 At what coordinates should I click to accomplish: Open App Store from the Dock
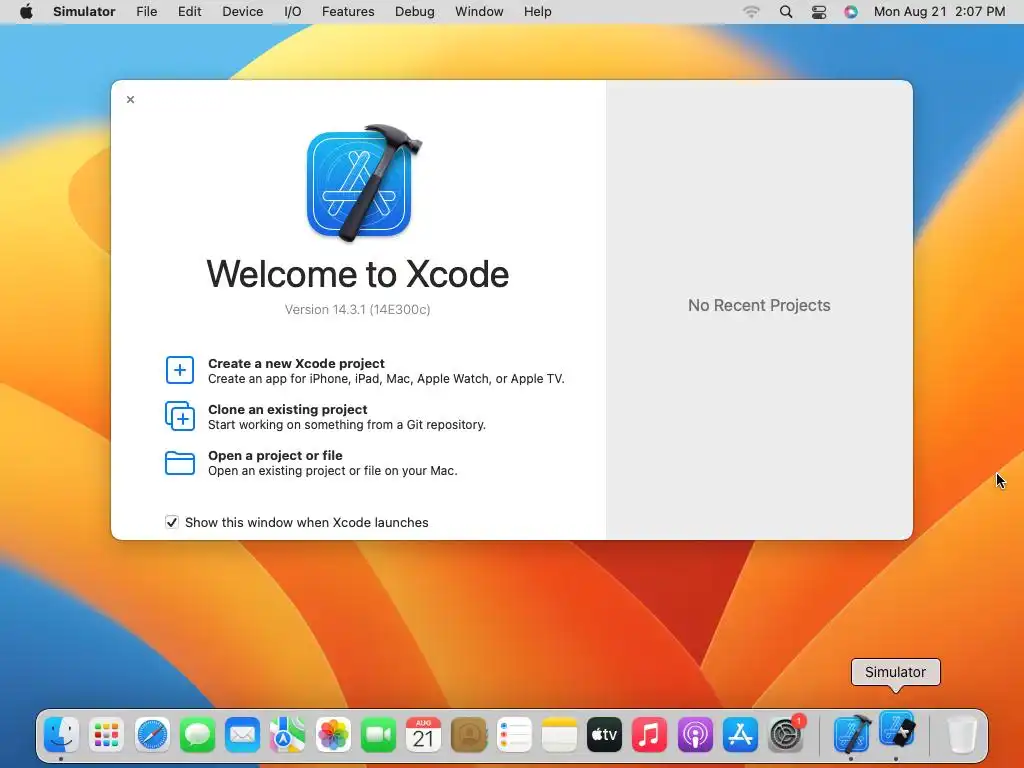740,735
